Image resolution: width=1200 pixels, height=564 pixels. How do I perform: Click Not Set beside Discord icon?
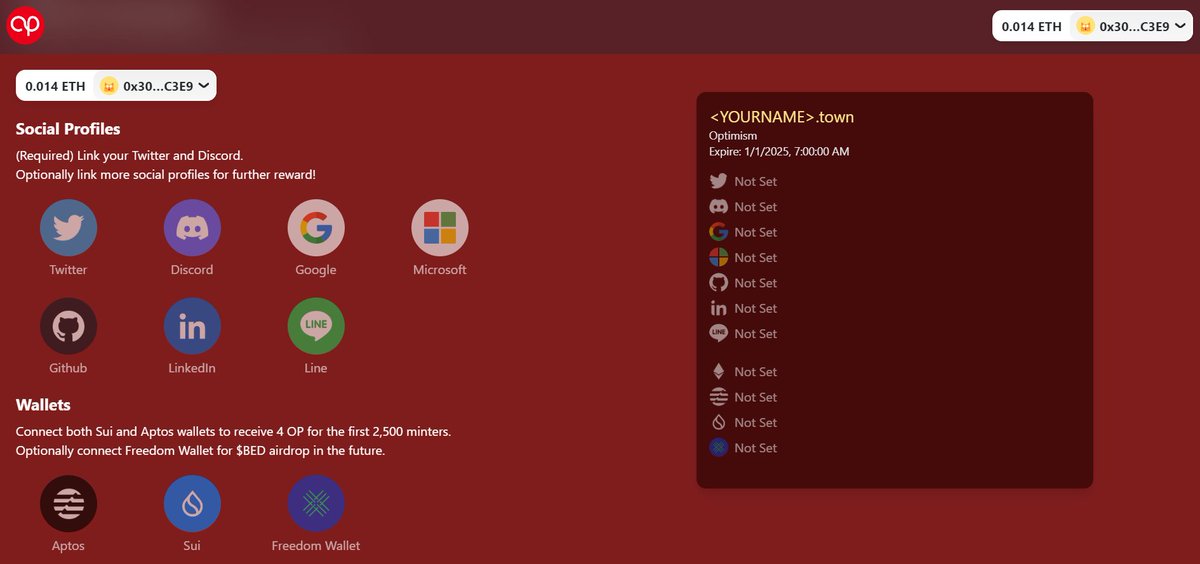755,207
